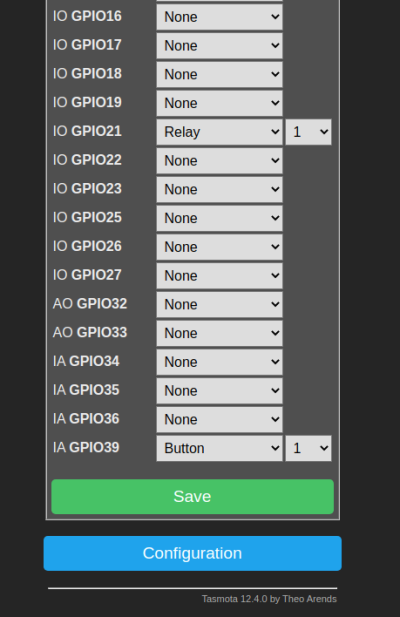Change GPIO21 Relay function dropdown
The height and width of the screenshot is (617, 400).
tap(219, 132)
